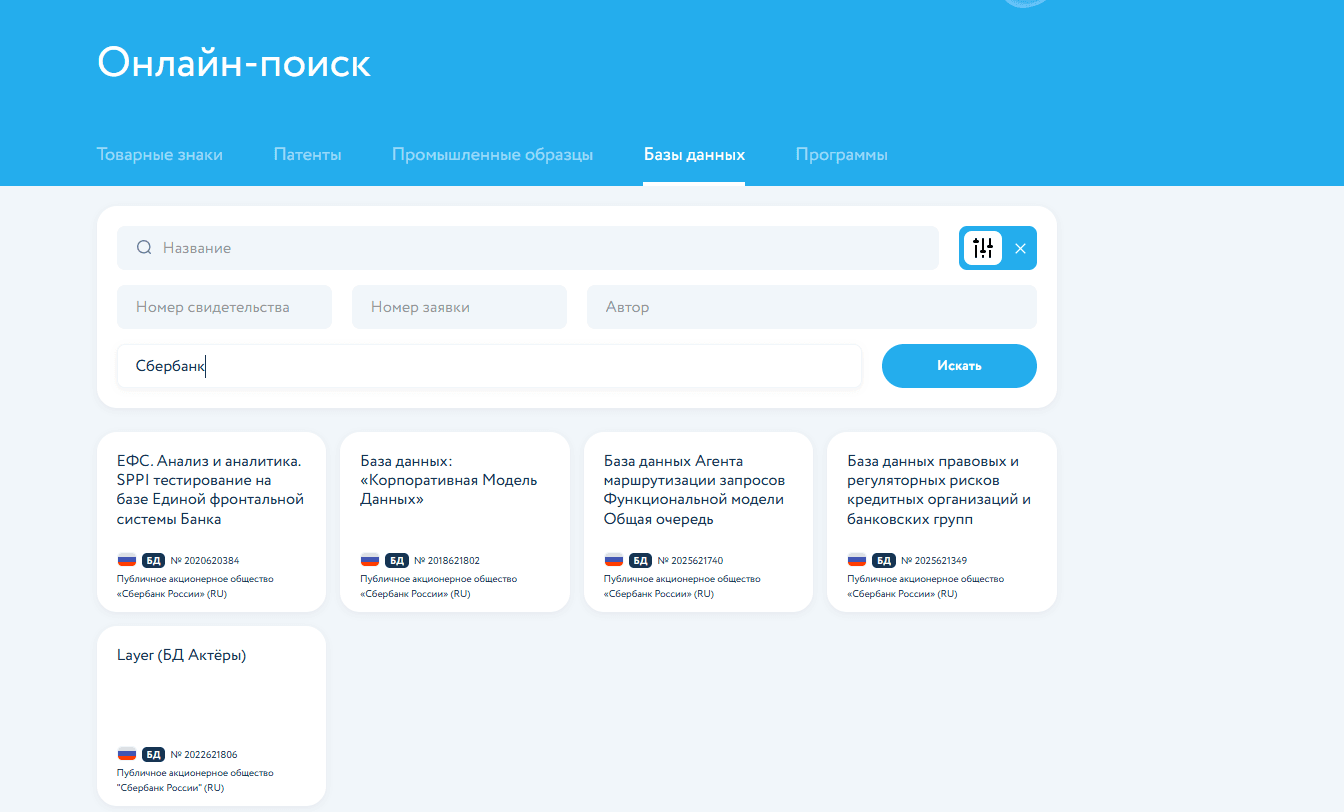Focus the Автор input field
This screenshot has width=1344, height=812.
[811, 307]
